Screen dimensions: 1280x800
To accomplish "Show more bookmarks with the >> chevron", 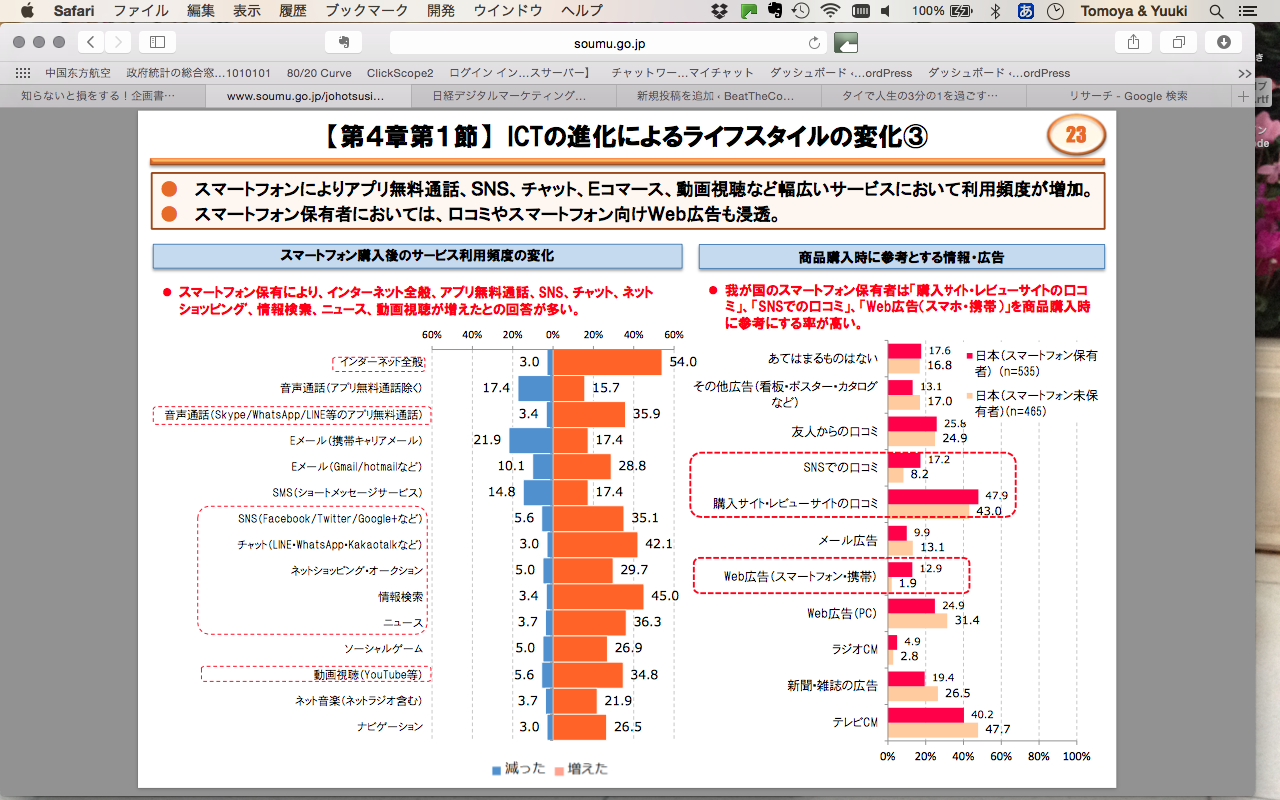I will click(1244, 73).
